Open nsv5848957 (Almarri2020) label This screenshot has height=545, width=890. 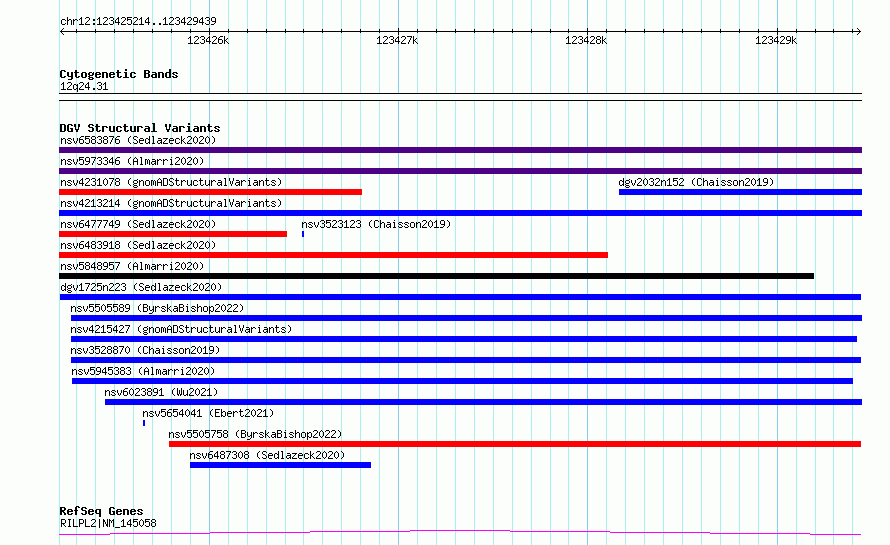coord(132,266)
